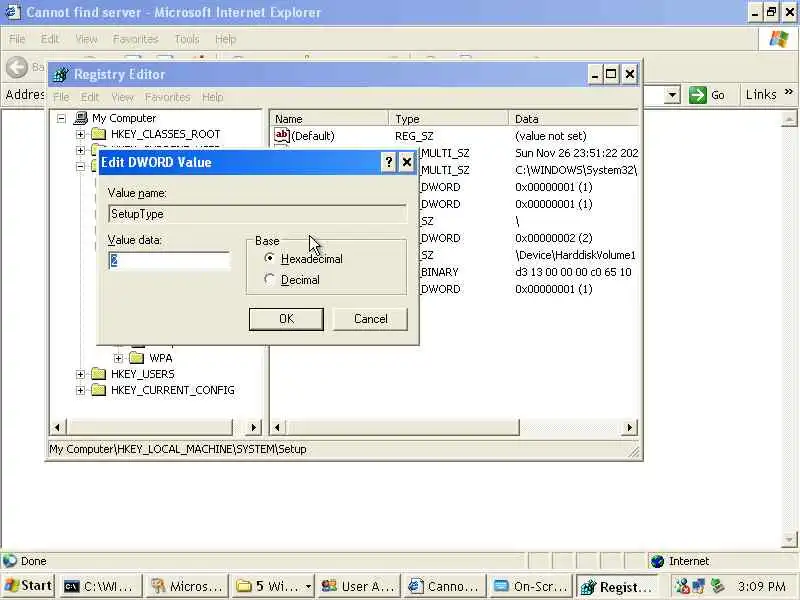Expand HKEY_USERS key

click(x=80, y=374)
